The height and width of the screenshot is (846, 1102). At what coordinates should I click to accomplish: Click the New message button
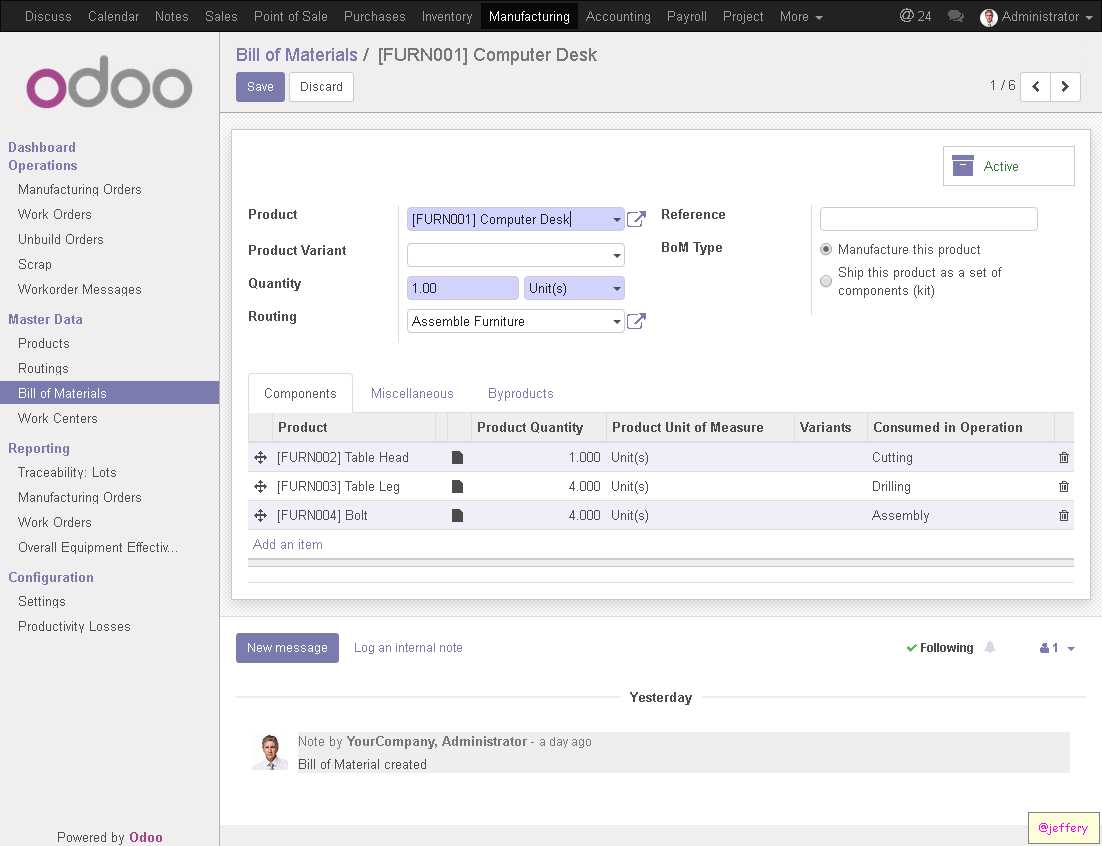[287, 648]
